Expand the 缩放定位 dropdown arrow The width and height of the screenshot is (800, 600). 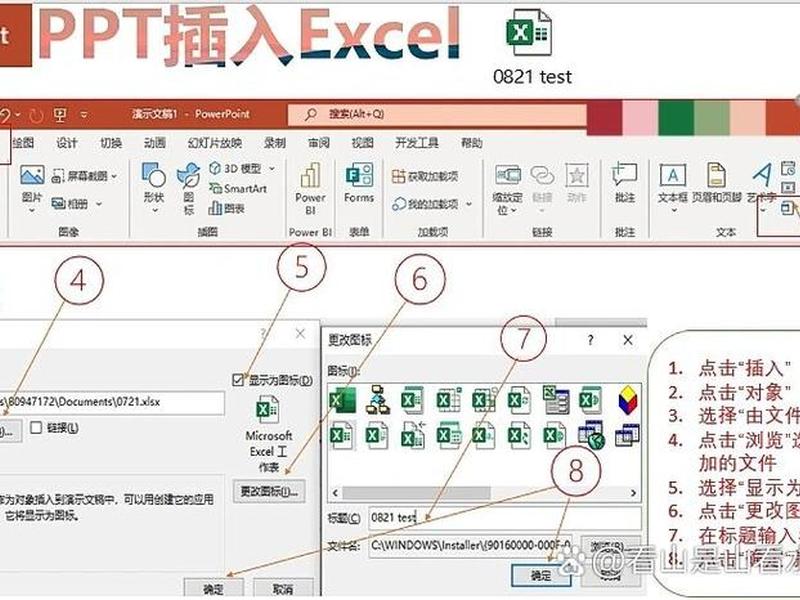[514, 210]
